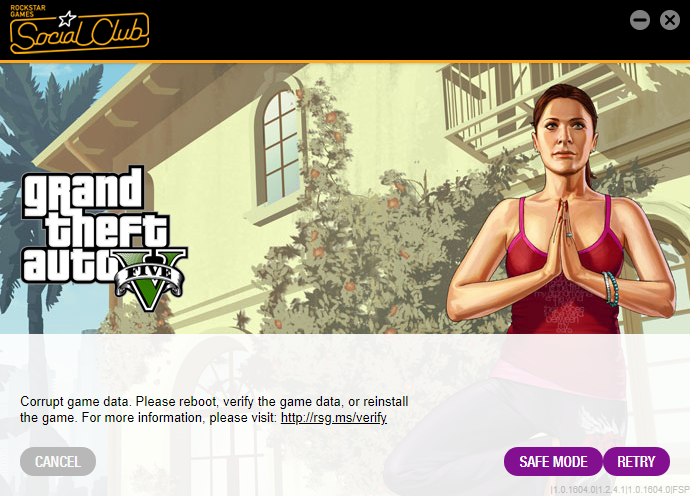This screenshot has width=690, height=496.
Task: Click the empty black header bar
Action: point(387,29)
